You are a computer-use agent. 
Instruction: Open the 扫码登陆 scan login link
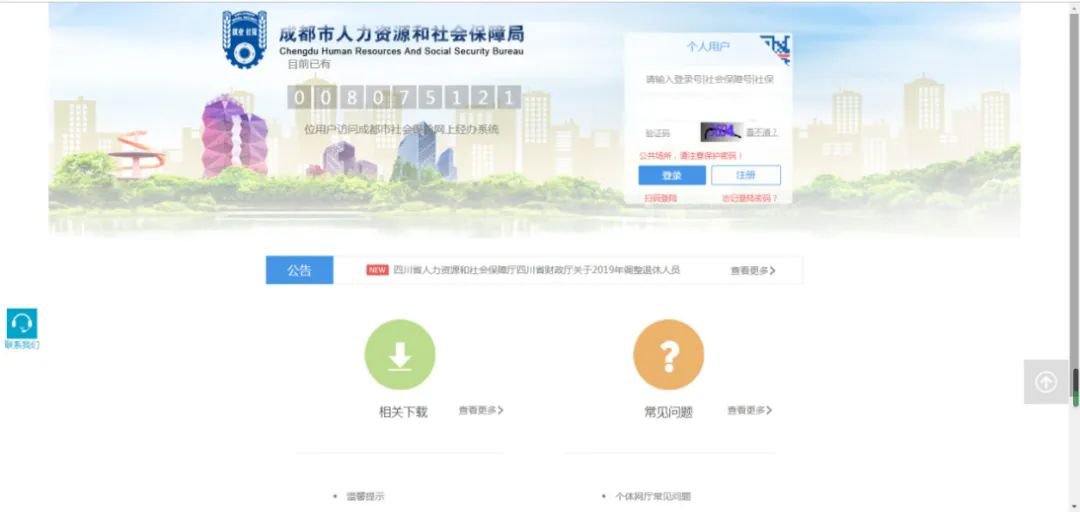tap(660, 198)
